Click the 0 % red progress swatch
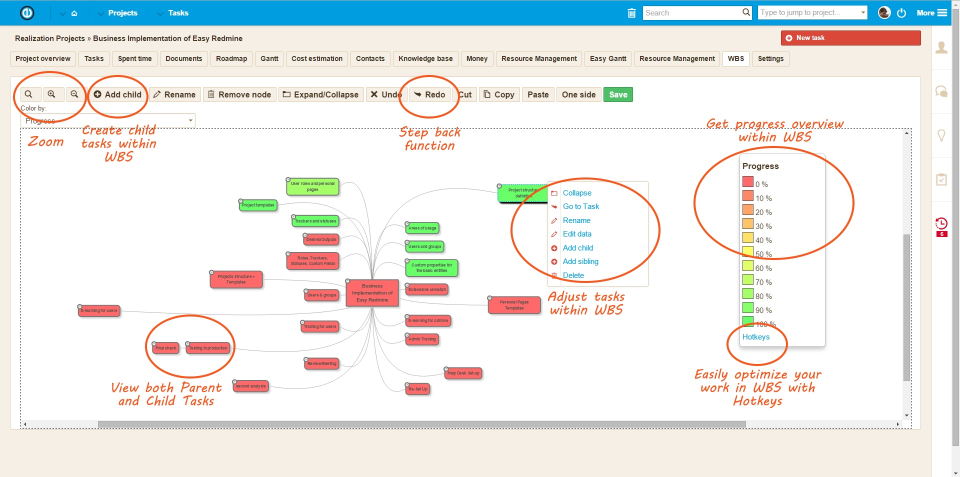This screenshot has width=960, height=477. tap(748, 182)
